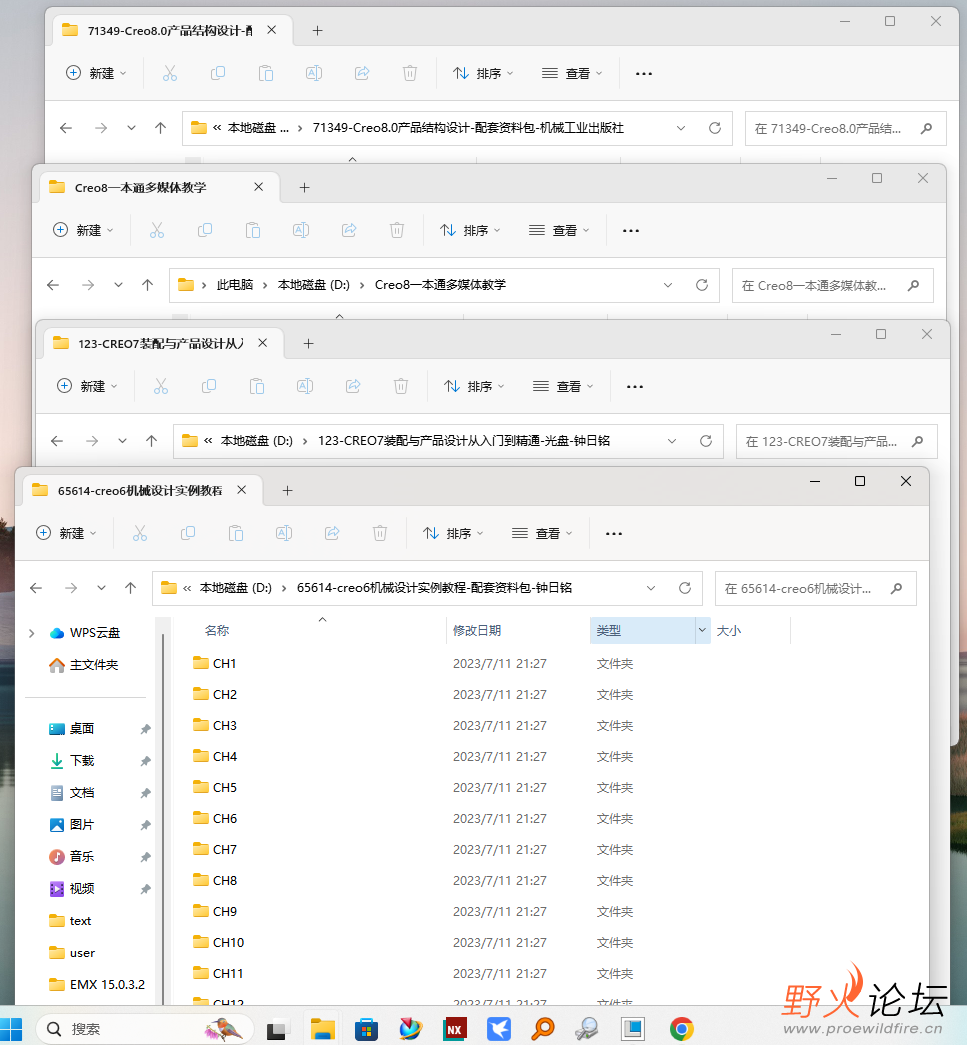Click Paste icon in 65614-creo6 window toolbar
The height and width of the screenshot is (1045, 967).
[x=236, y=533]
